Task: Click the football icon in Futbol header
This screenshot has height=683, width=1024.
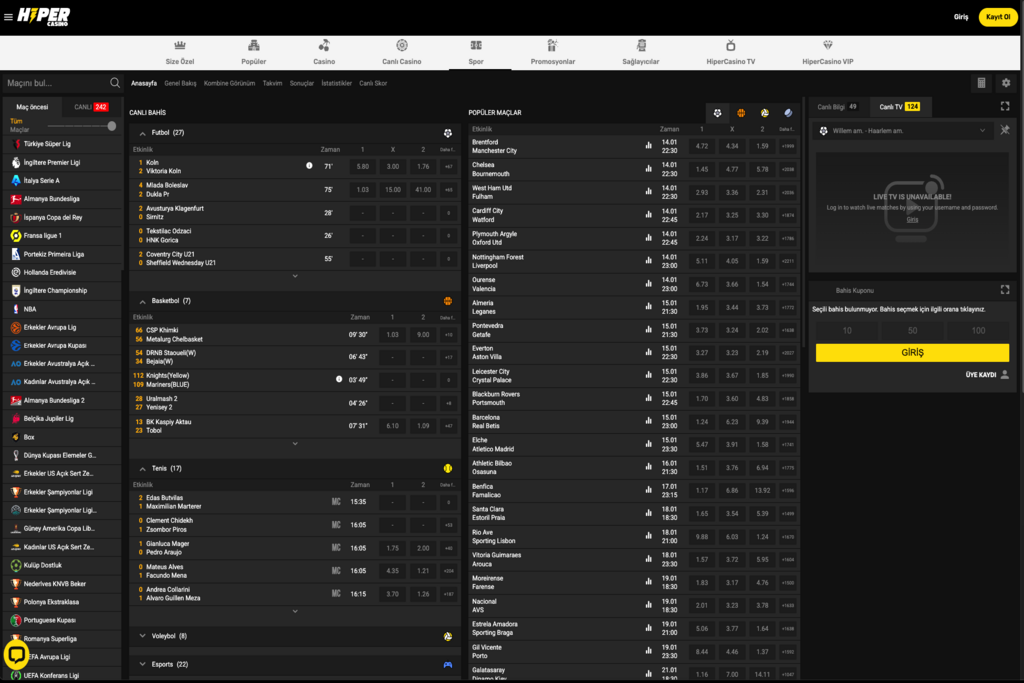Action: (447, 133)
